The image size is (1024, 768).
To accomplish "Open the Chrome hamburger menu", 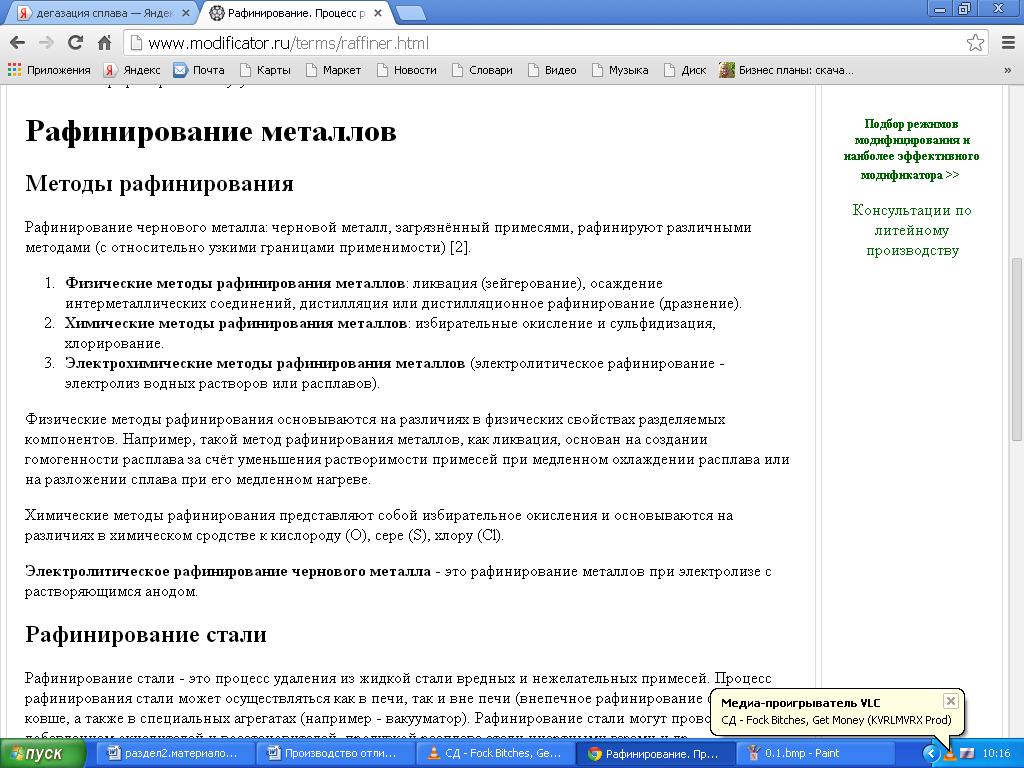I will click(x=1008, y=43).
